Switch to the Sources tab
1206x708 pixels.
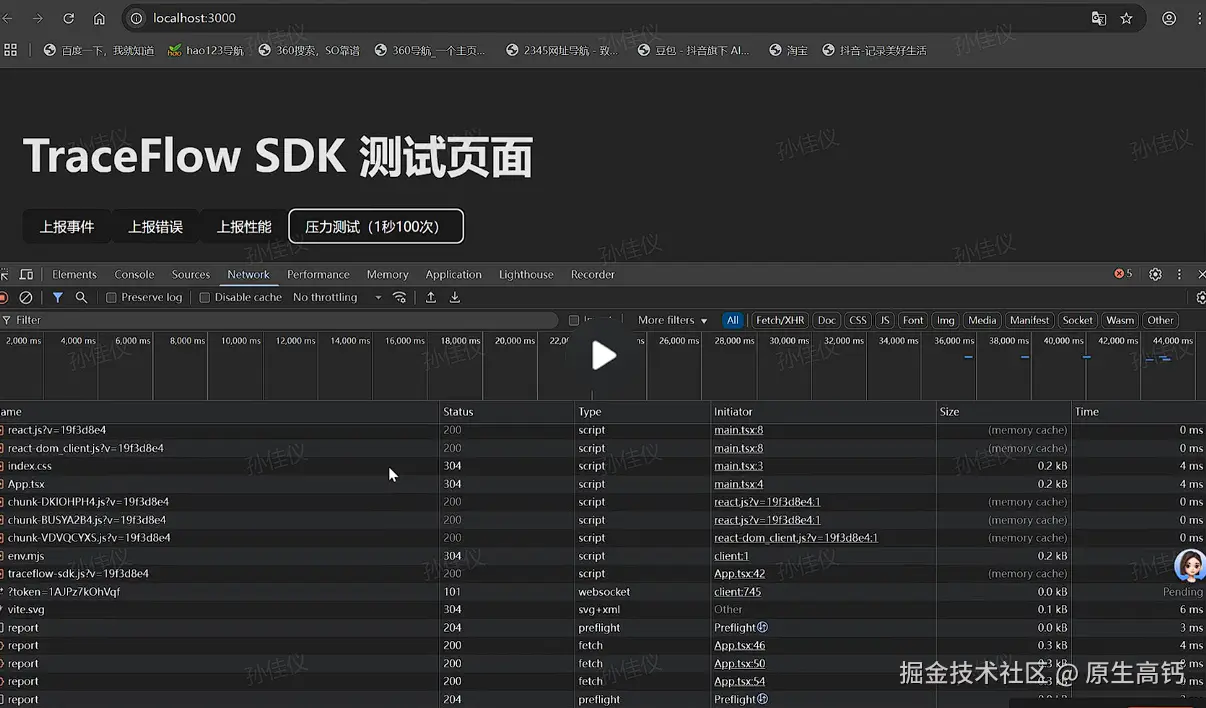(190, 274)
